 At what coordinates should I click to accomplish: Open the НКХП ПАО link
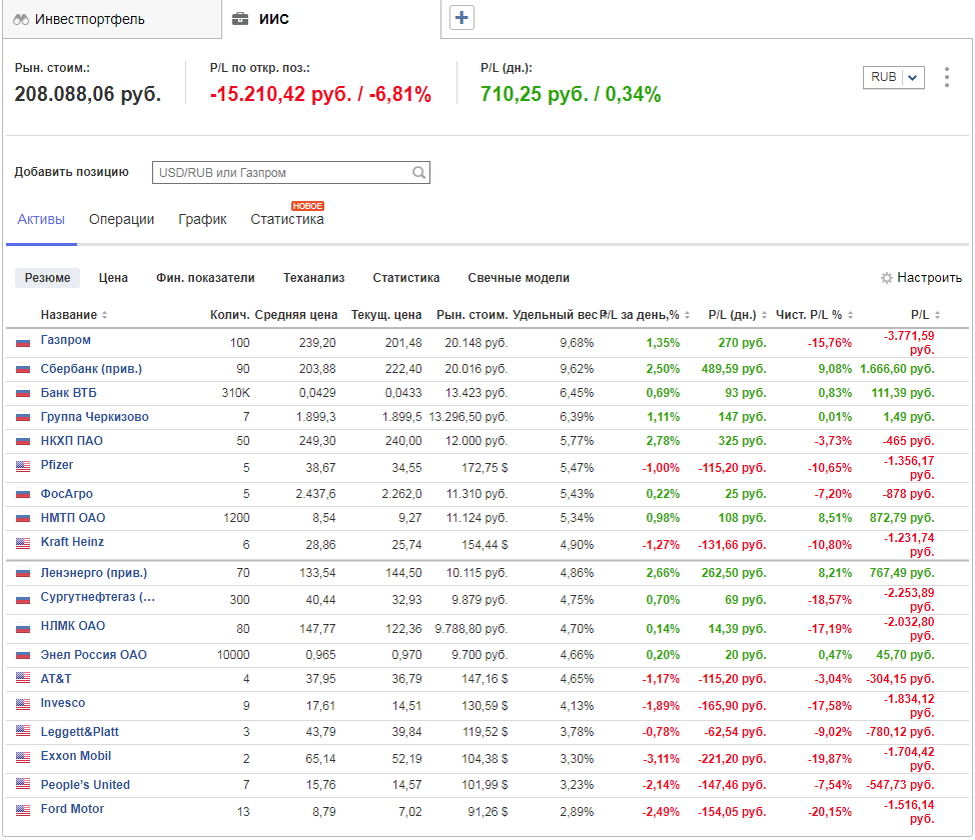pyautogui.click(x=72, y=441)
